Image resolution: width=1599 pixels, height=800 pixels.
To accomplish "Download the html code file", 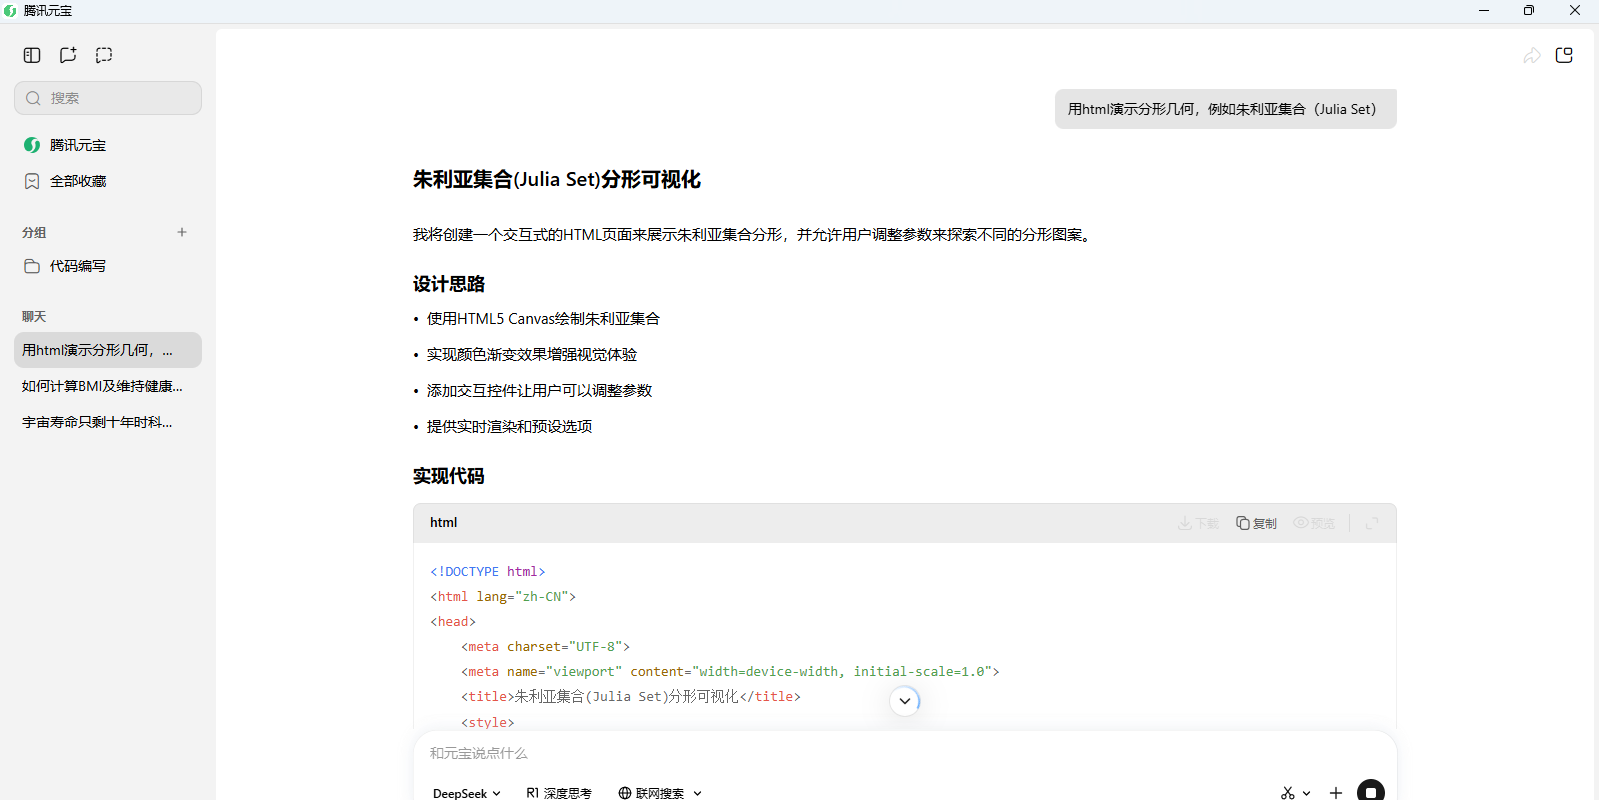I will pyautogui.click(x=1198, y=523).
